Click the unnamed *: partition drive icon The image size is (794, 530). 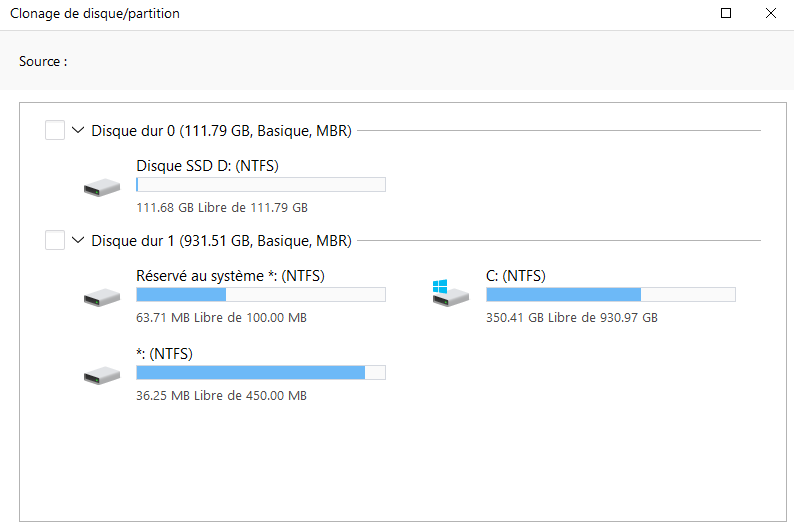(x=102, y=375)
